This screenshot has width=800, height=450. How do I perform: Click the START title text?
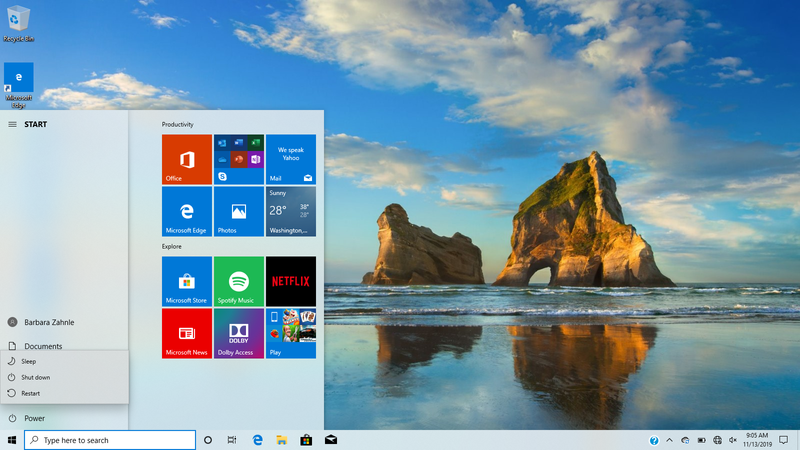36,124
